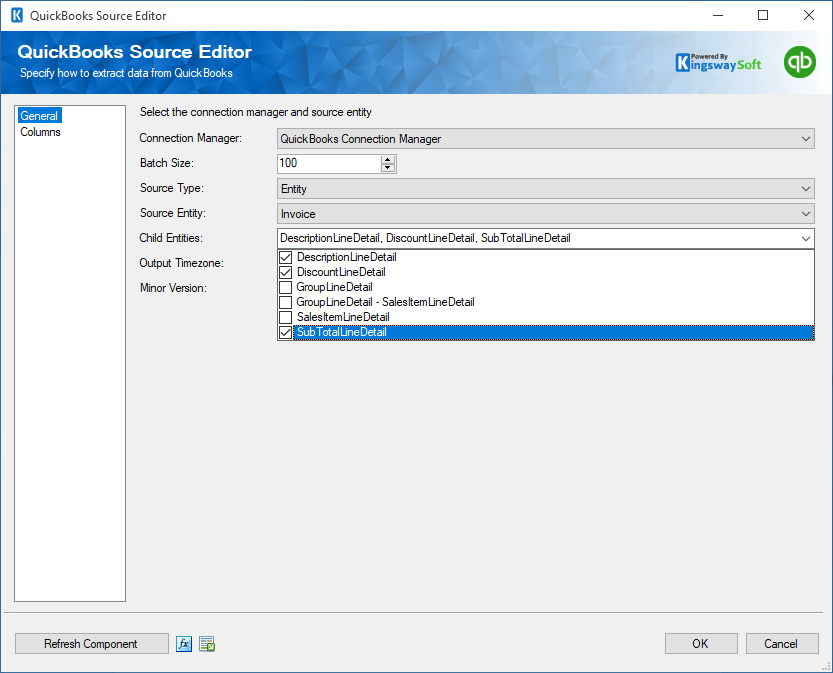Click the KingswaySoft K title bar icon
This screenshot has height=673, width=833.
(17, 15)
